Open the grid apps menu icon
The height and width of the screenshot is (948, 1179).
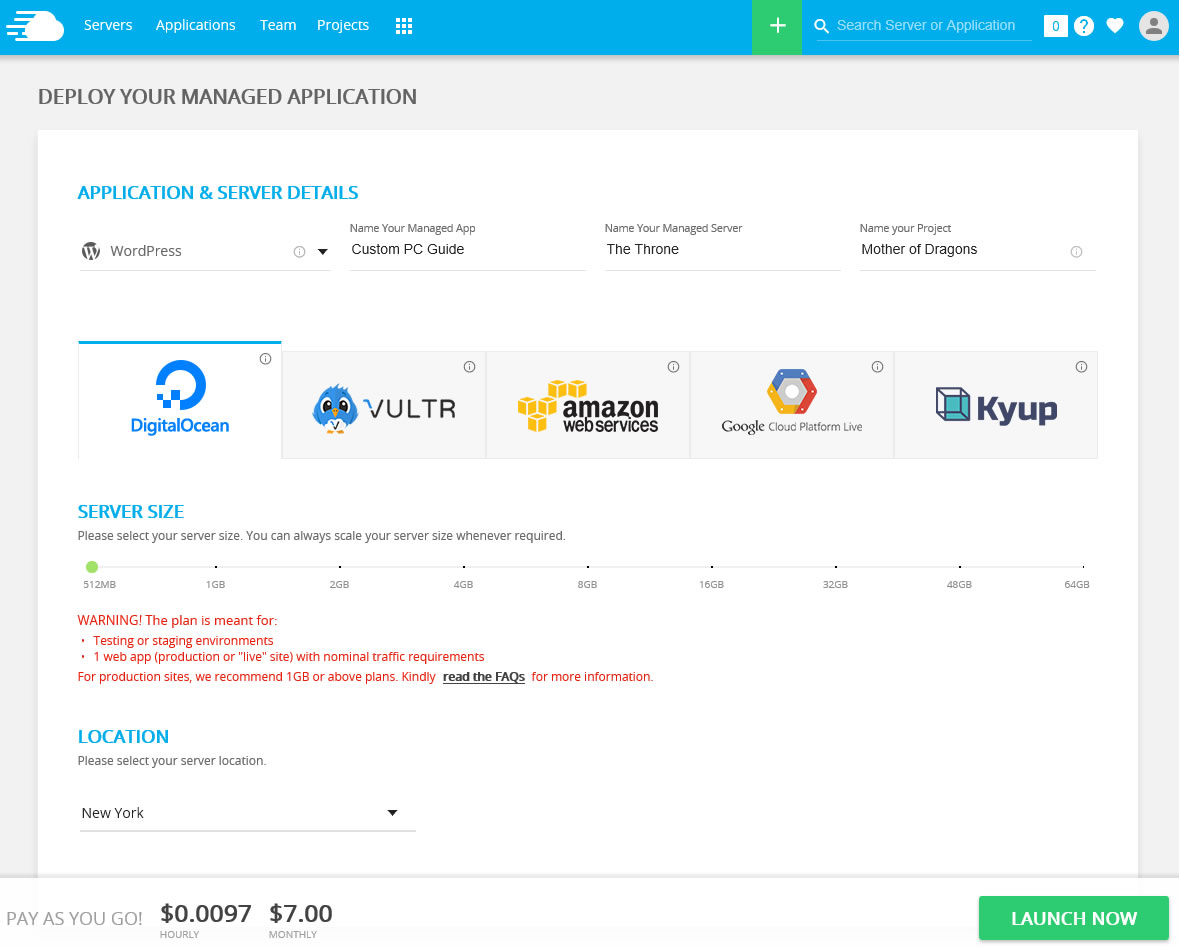404,26
